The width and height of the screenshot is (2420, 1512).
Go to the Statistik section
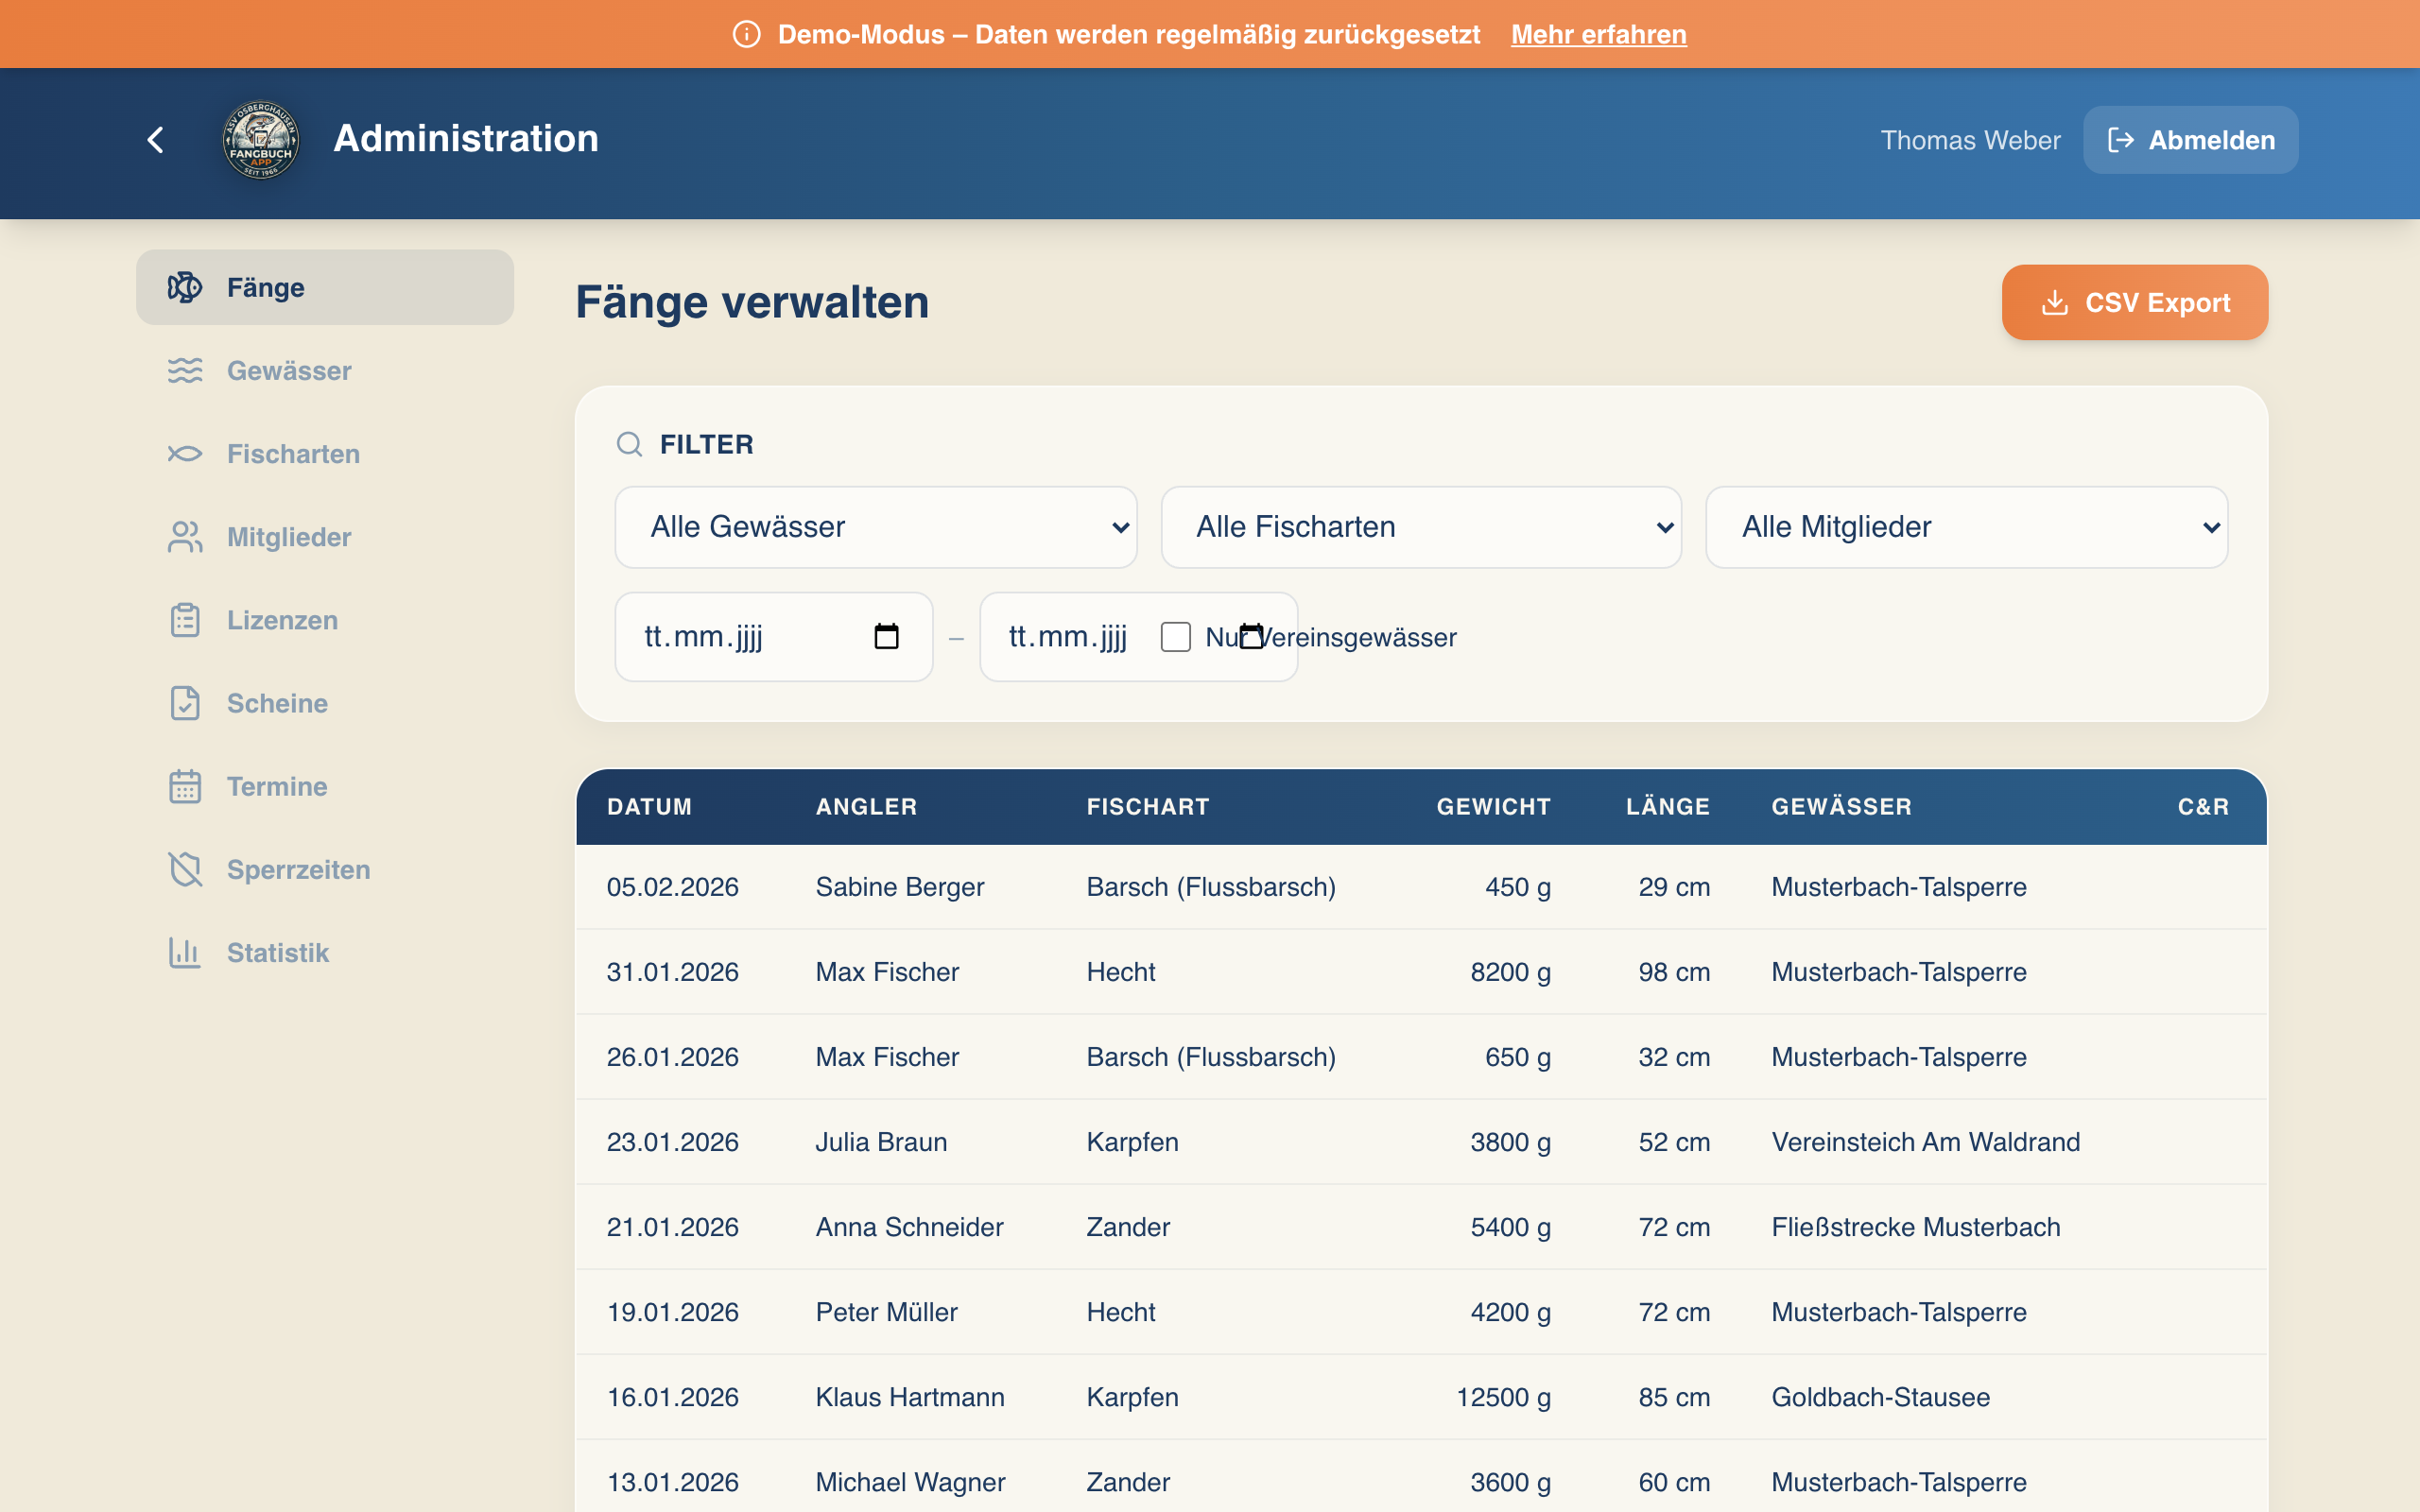click(277, 952)
